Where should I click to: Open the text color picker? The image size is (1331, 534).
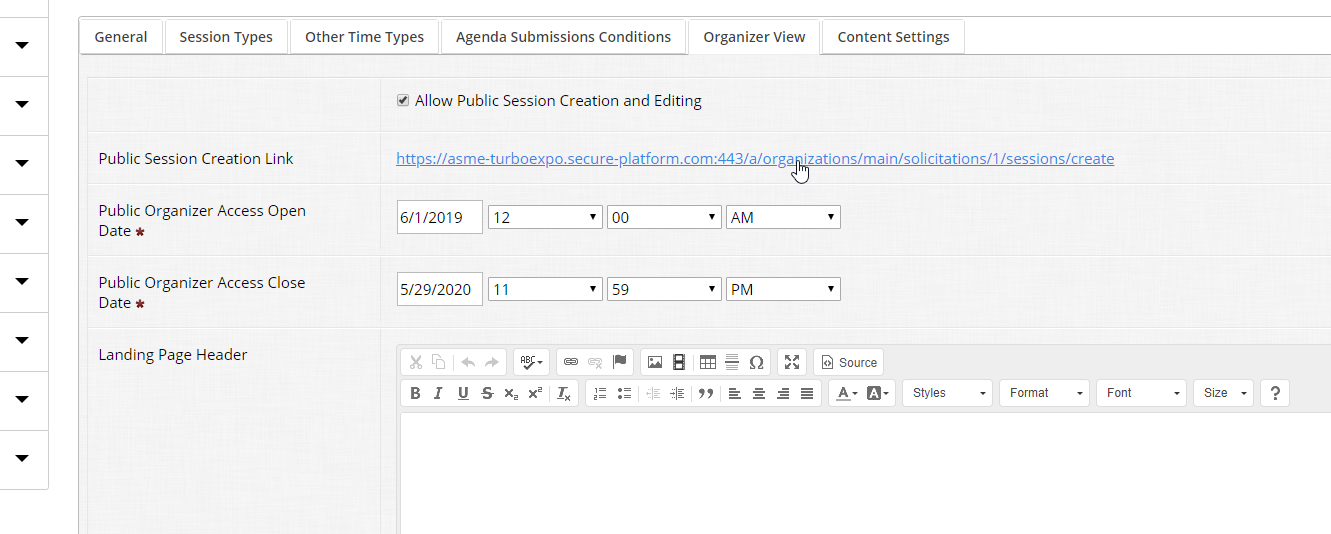point(846,394)
